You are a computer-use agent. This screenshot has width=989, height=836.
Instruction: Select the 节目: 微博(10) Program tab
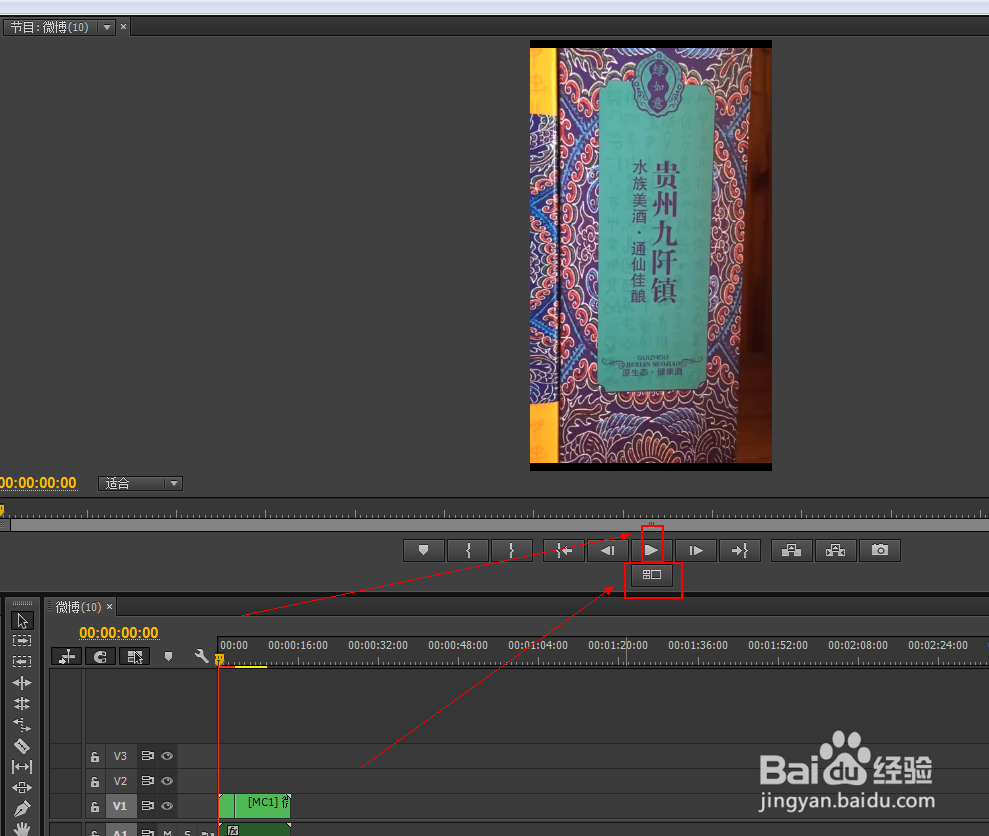(x=49, y=27)
